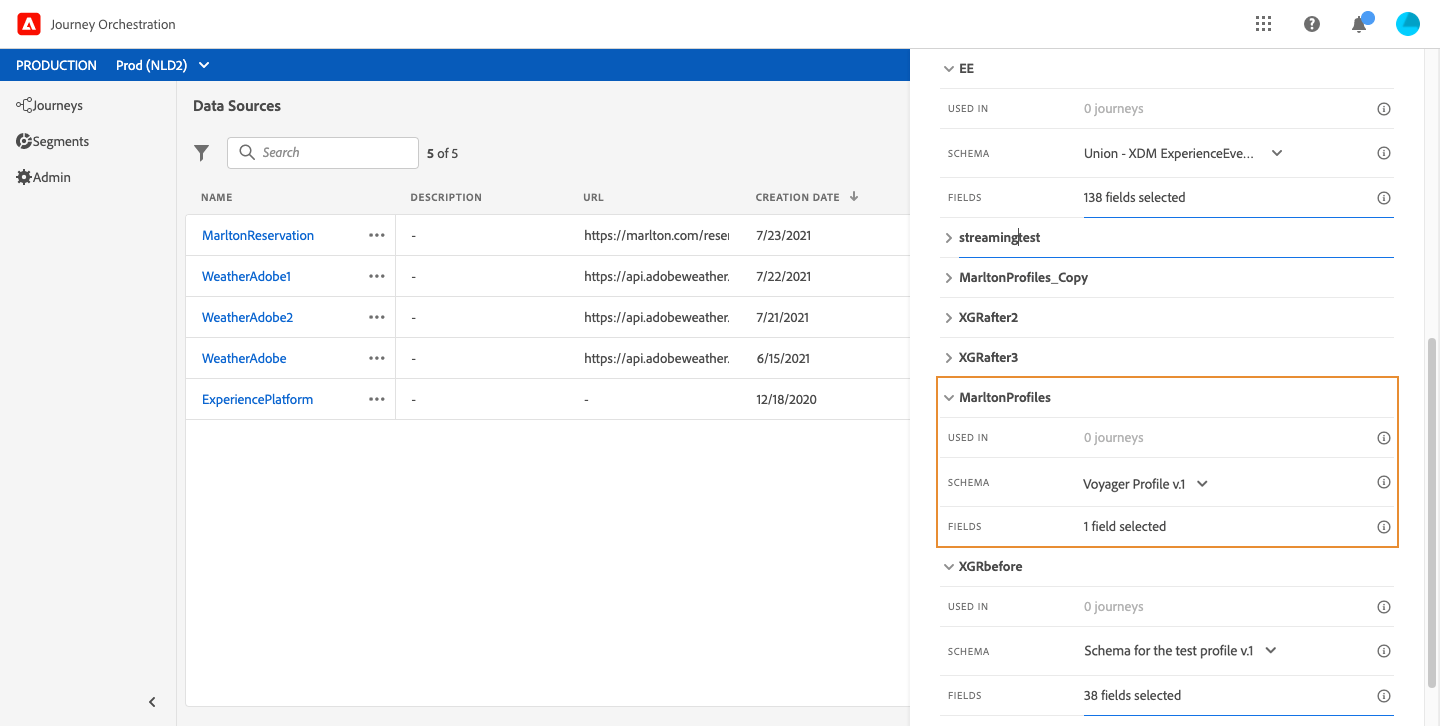
Task: Go to Journeys in sidebar
Action: point(49,105)
